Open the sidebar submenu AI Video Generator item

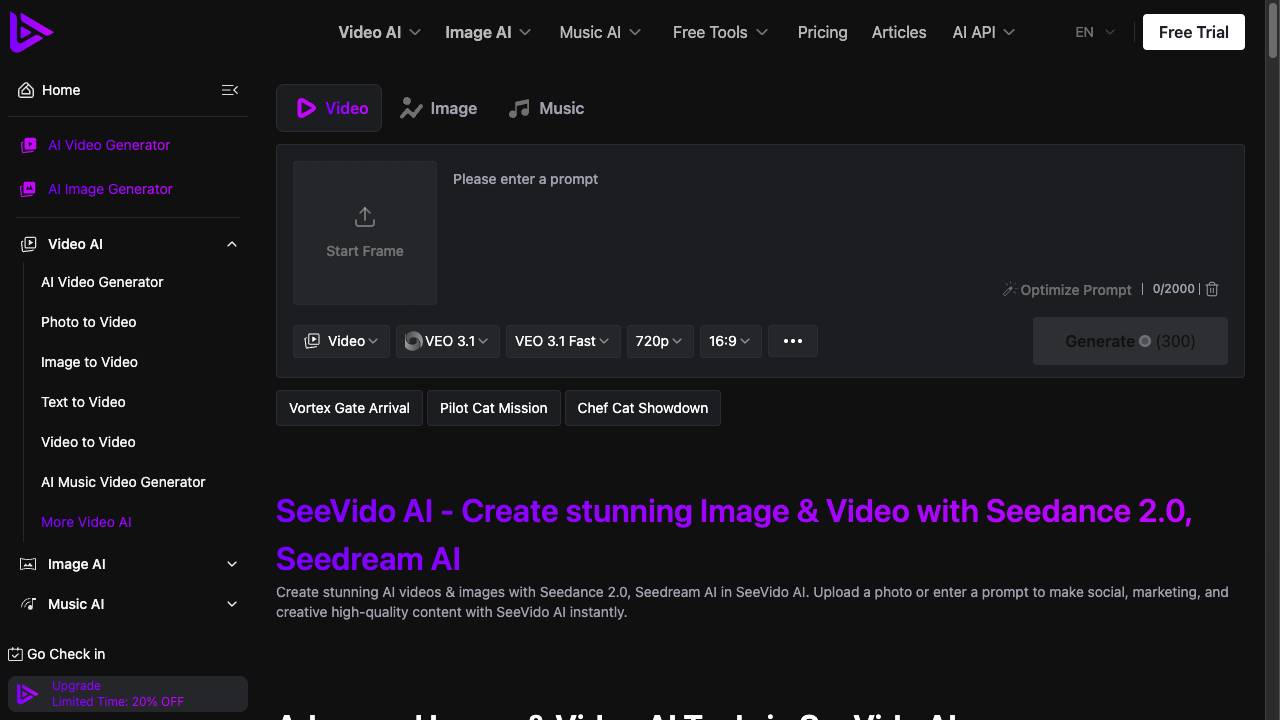(x=102, y=282)
